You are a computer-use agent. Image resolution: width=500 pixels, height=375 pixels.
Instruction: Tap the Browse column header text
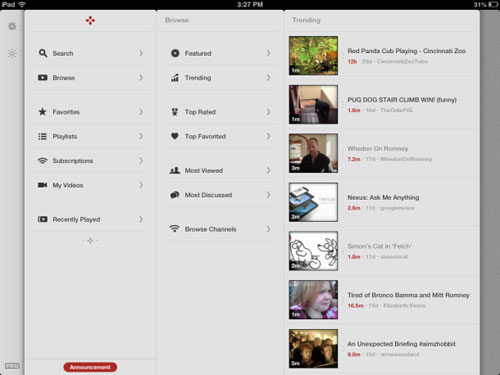(177, 20)
